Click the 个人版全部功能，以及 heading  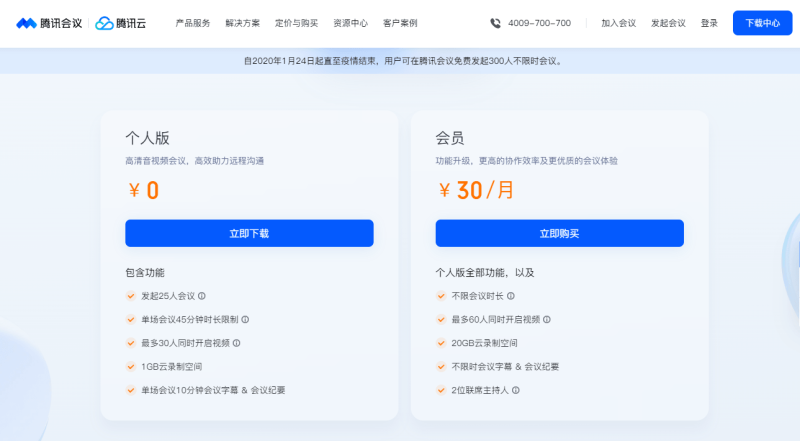[x=485, y=273]
